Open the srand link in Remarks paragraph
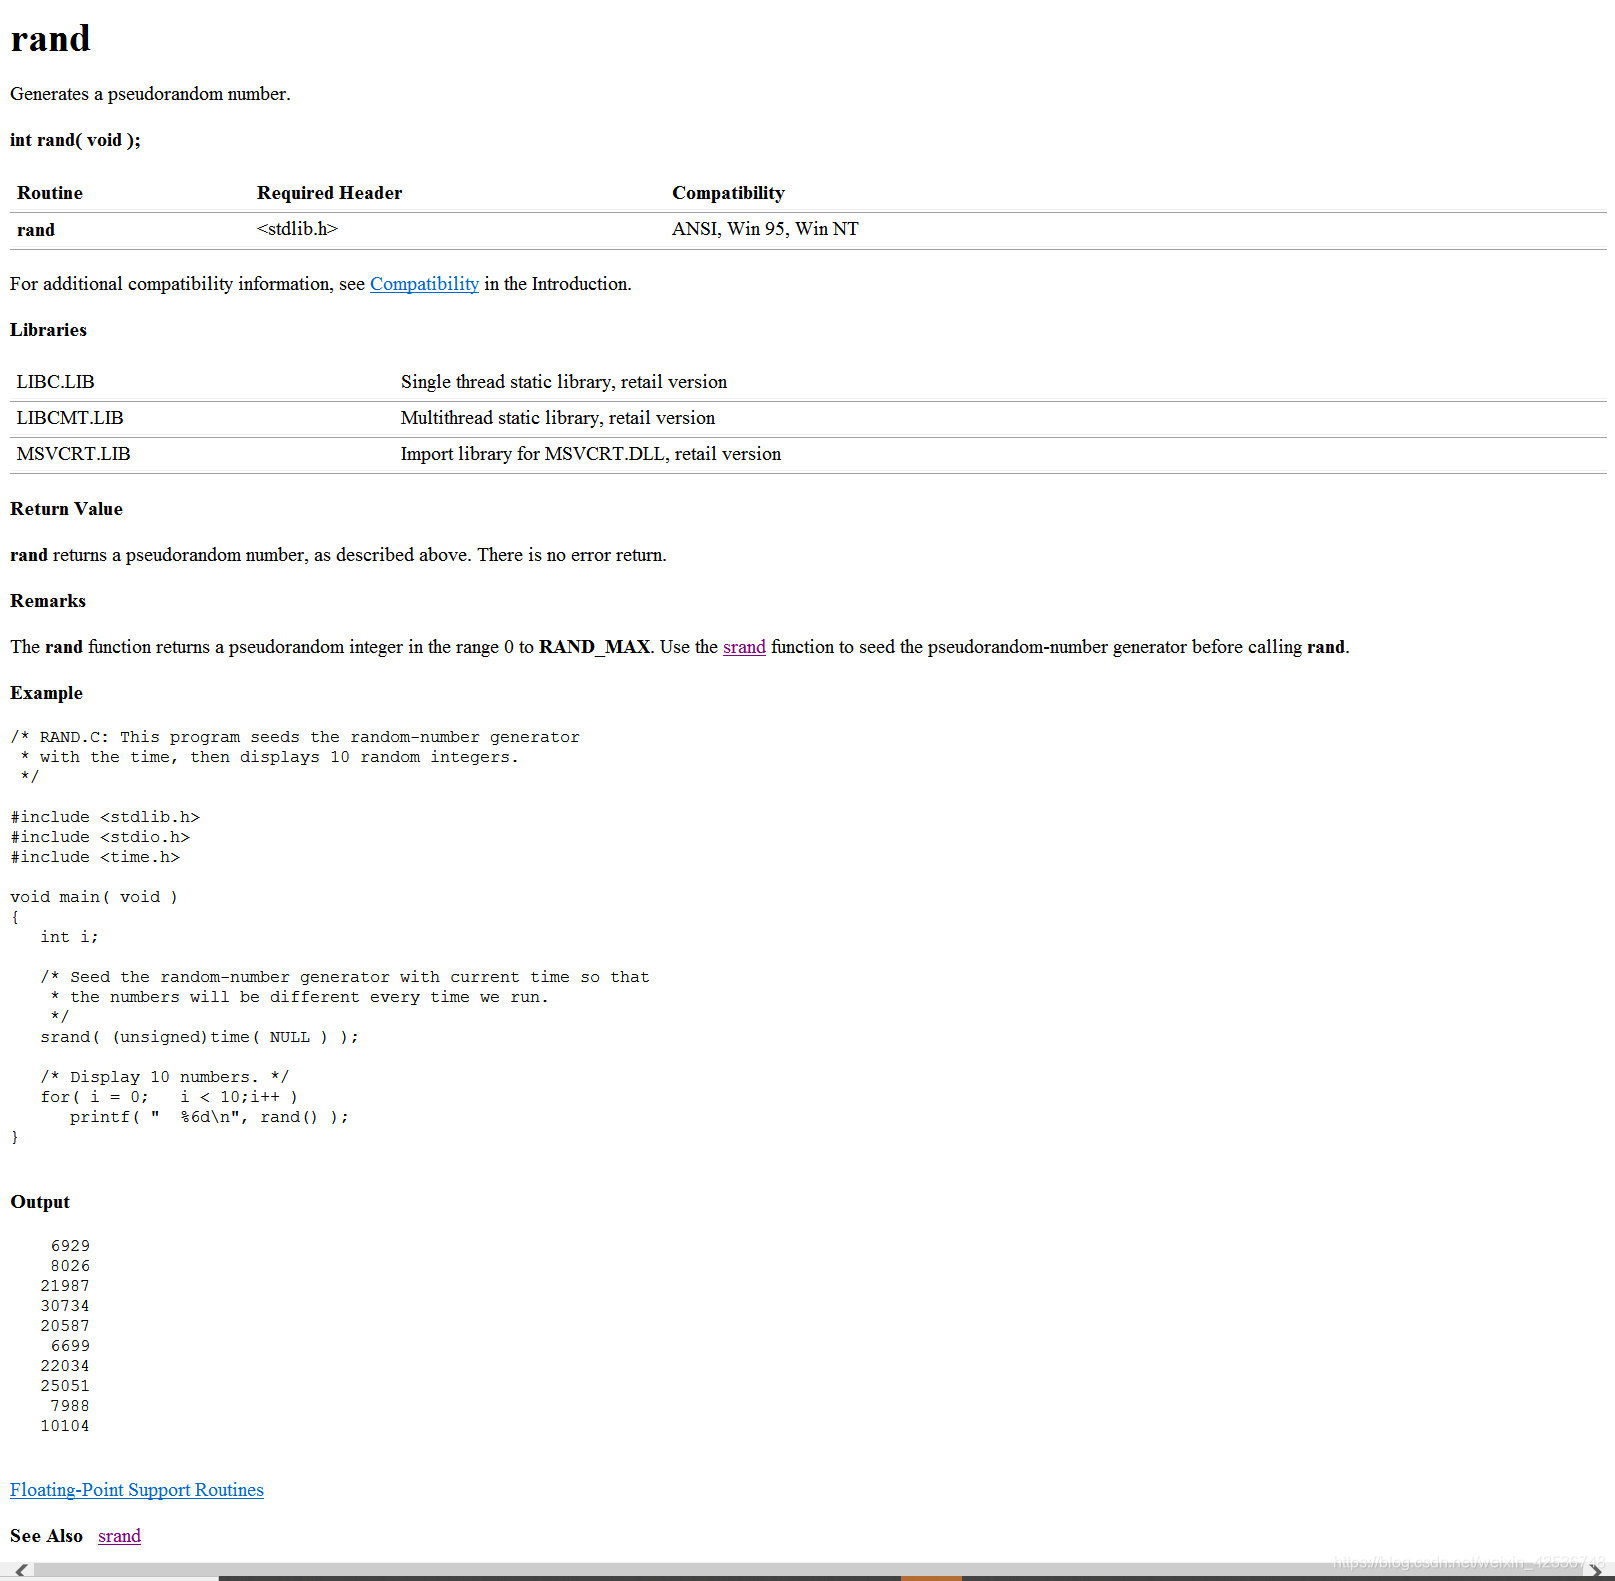Image resolution: width=1615 pixels, height=1581 pixels. click(744, 647)
